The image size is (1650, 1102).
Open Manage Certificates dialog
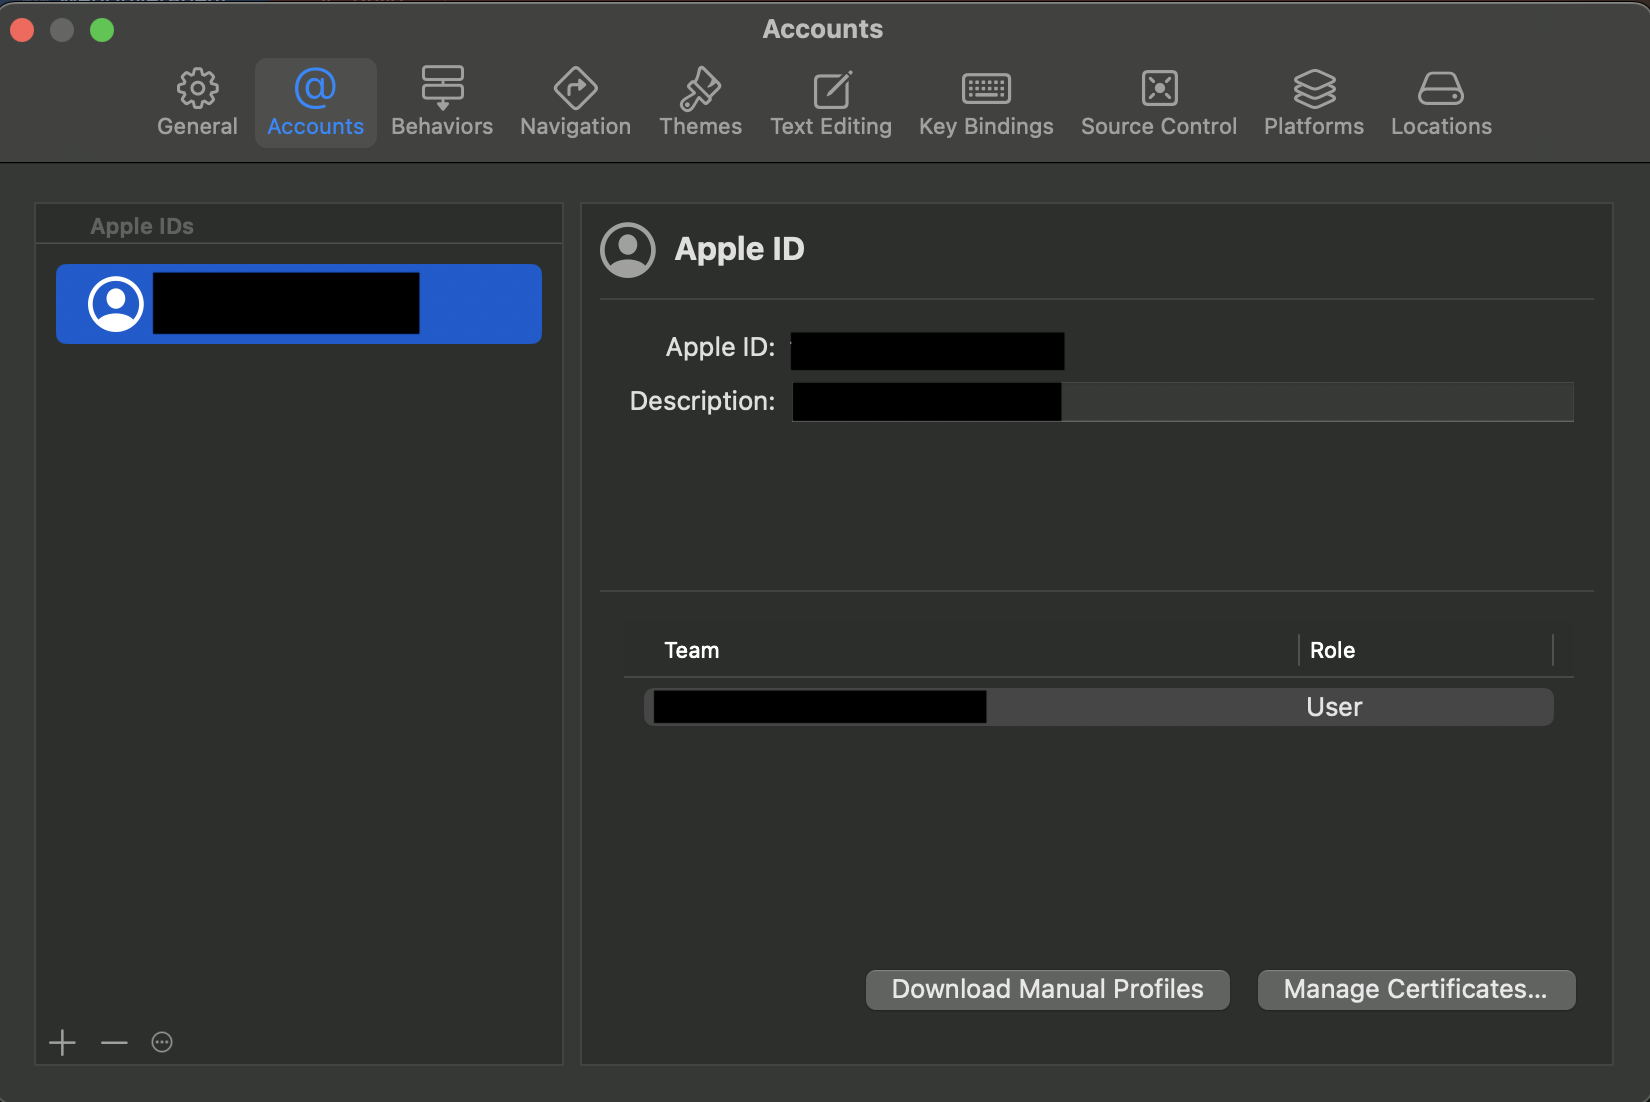1416,989
